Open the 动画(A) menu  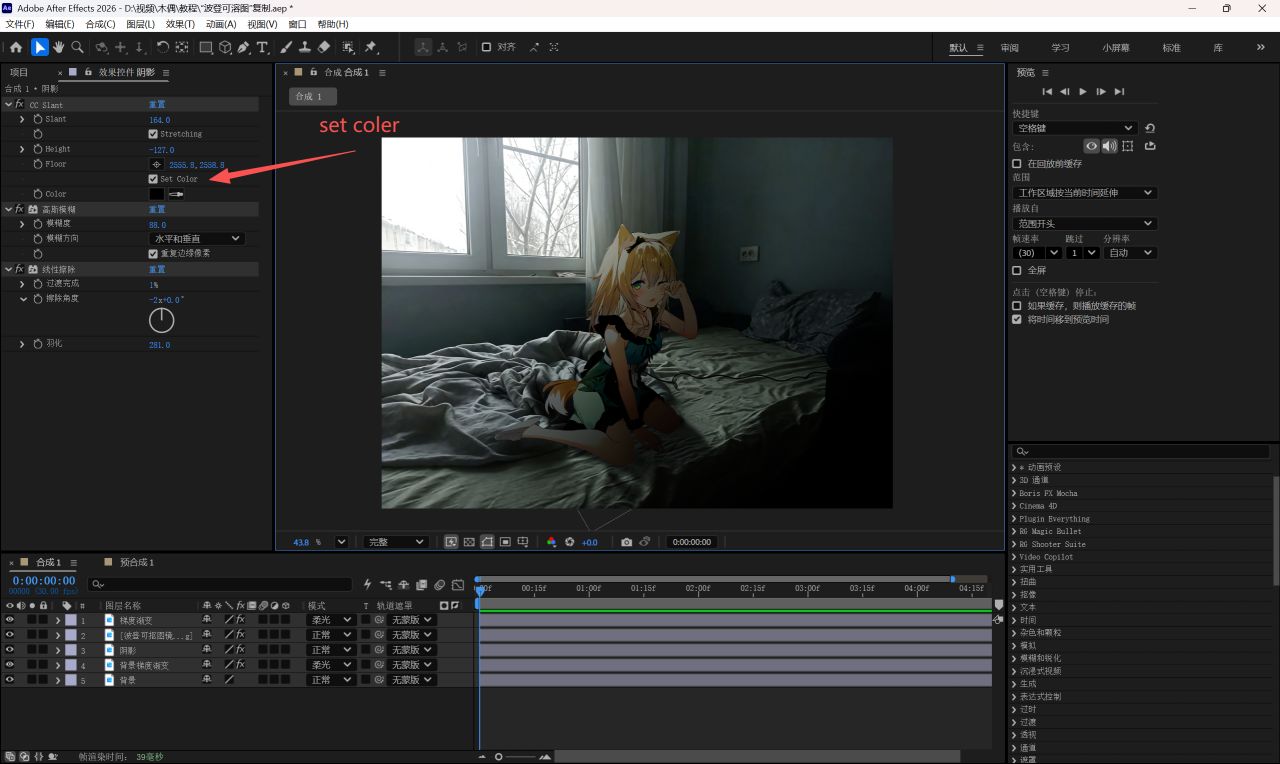tap(222, 24)
